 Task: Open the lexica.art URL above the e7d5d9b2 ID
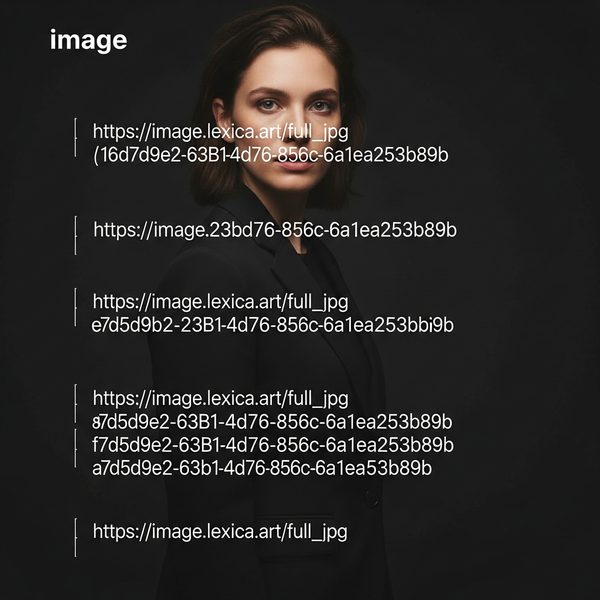(x=220, y=302)
